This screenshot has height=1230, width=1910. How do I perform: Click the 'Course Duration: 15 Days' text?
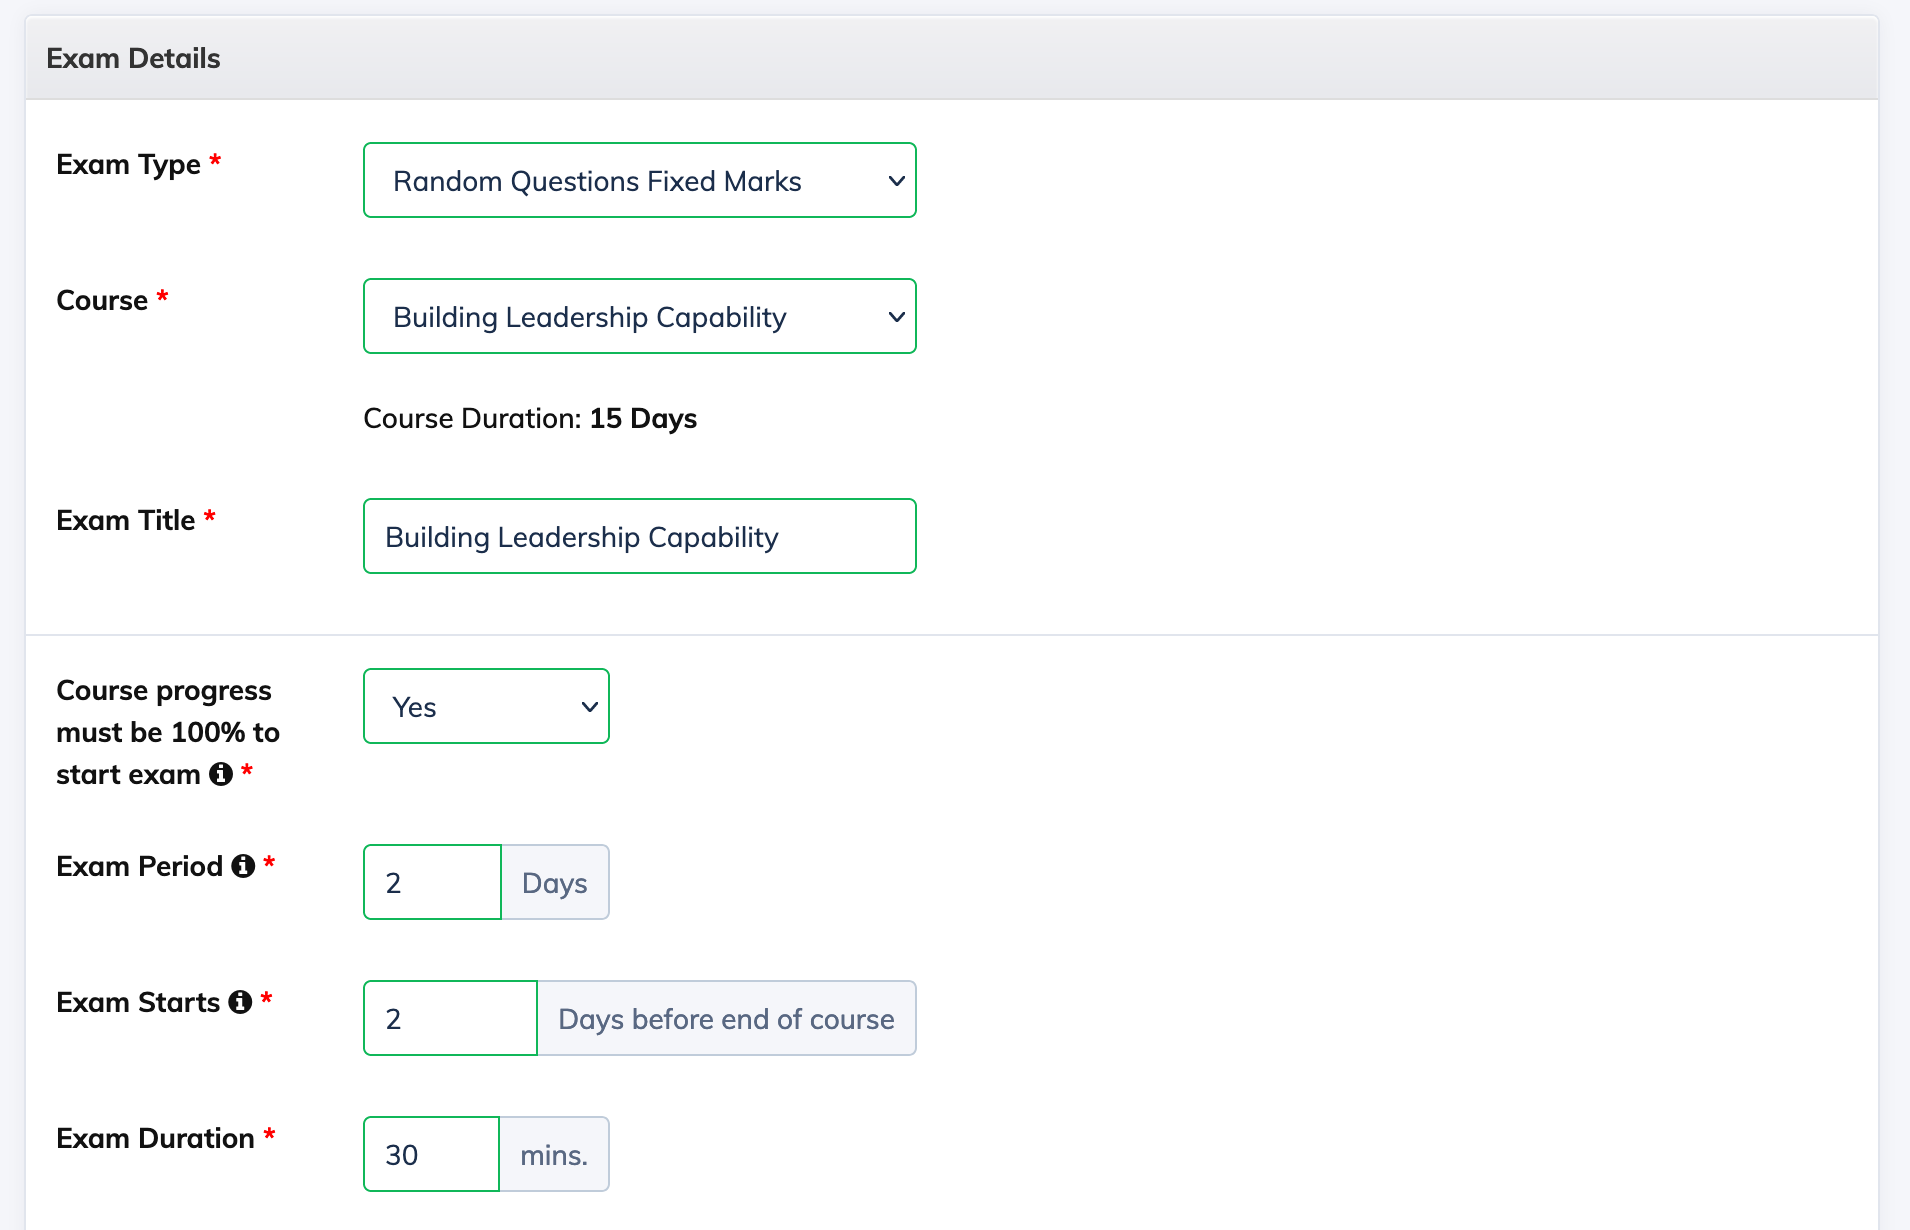[530, 418]
